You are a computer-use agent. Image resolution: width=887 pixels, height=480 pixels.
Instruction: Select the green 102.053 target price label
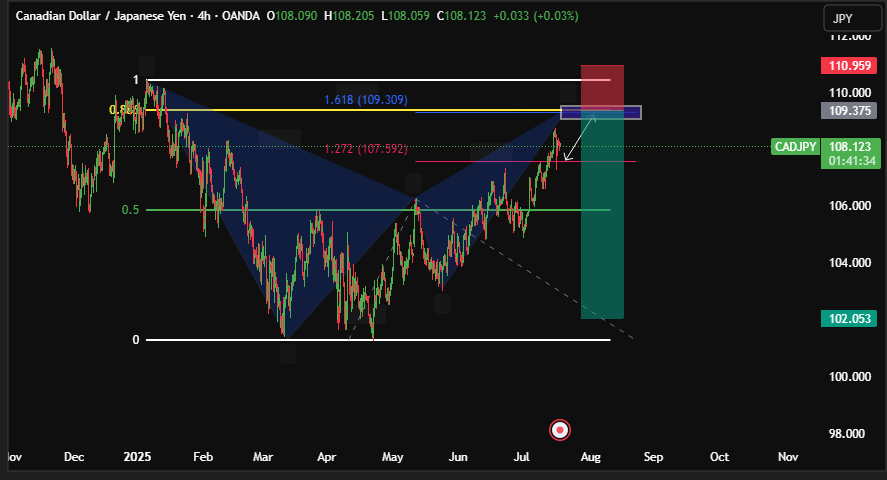pos(848,319)
